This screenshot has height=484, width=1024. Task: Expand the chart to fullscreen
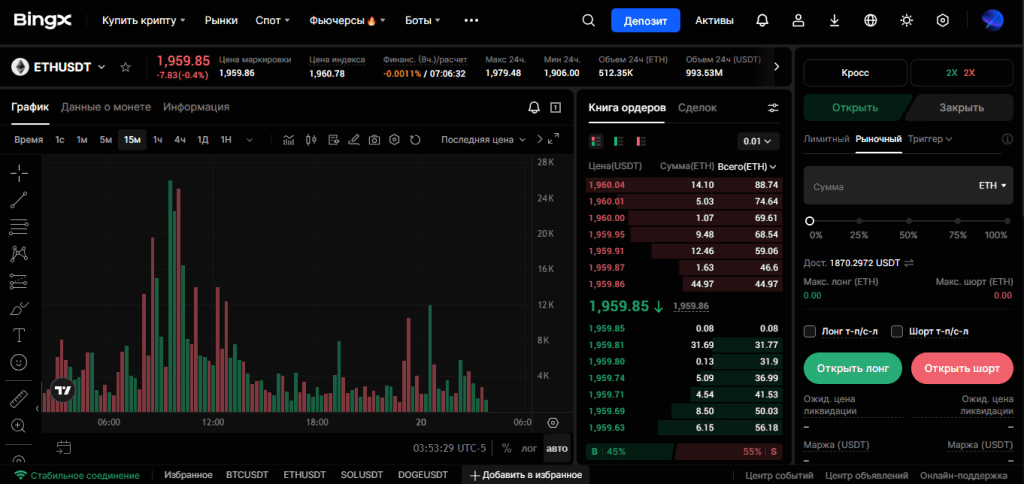click(554, 139)
